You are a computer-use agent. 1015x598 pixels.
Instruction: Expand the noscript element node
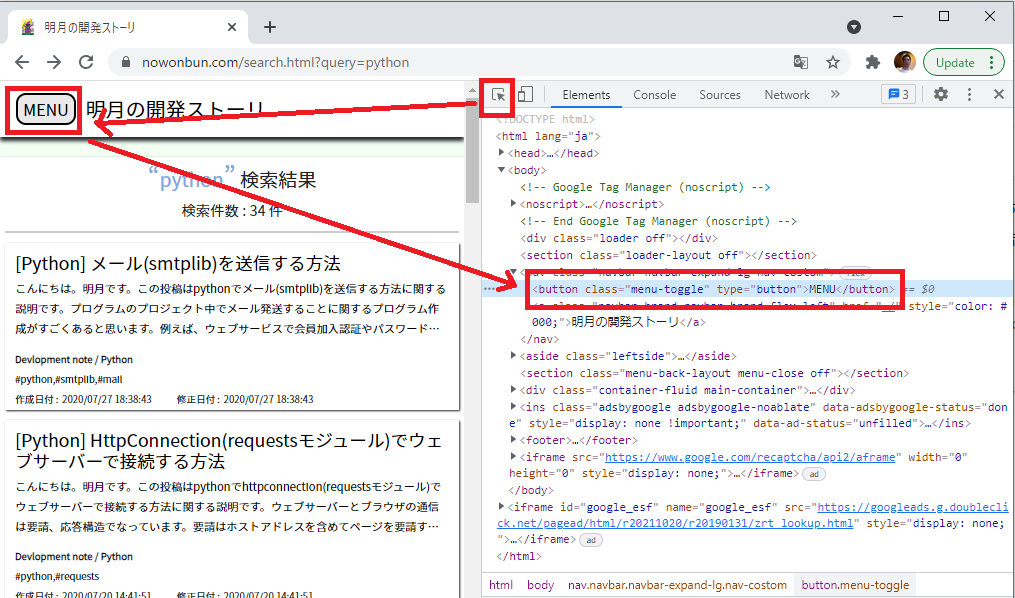point(514,204)
